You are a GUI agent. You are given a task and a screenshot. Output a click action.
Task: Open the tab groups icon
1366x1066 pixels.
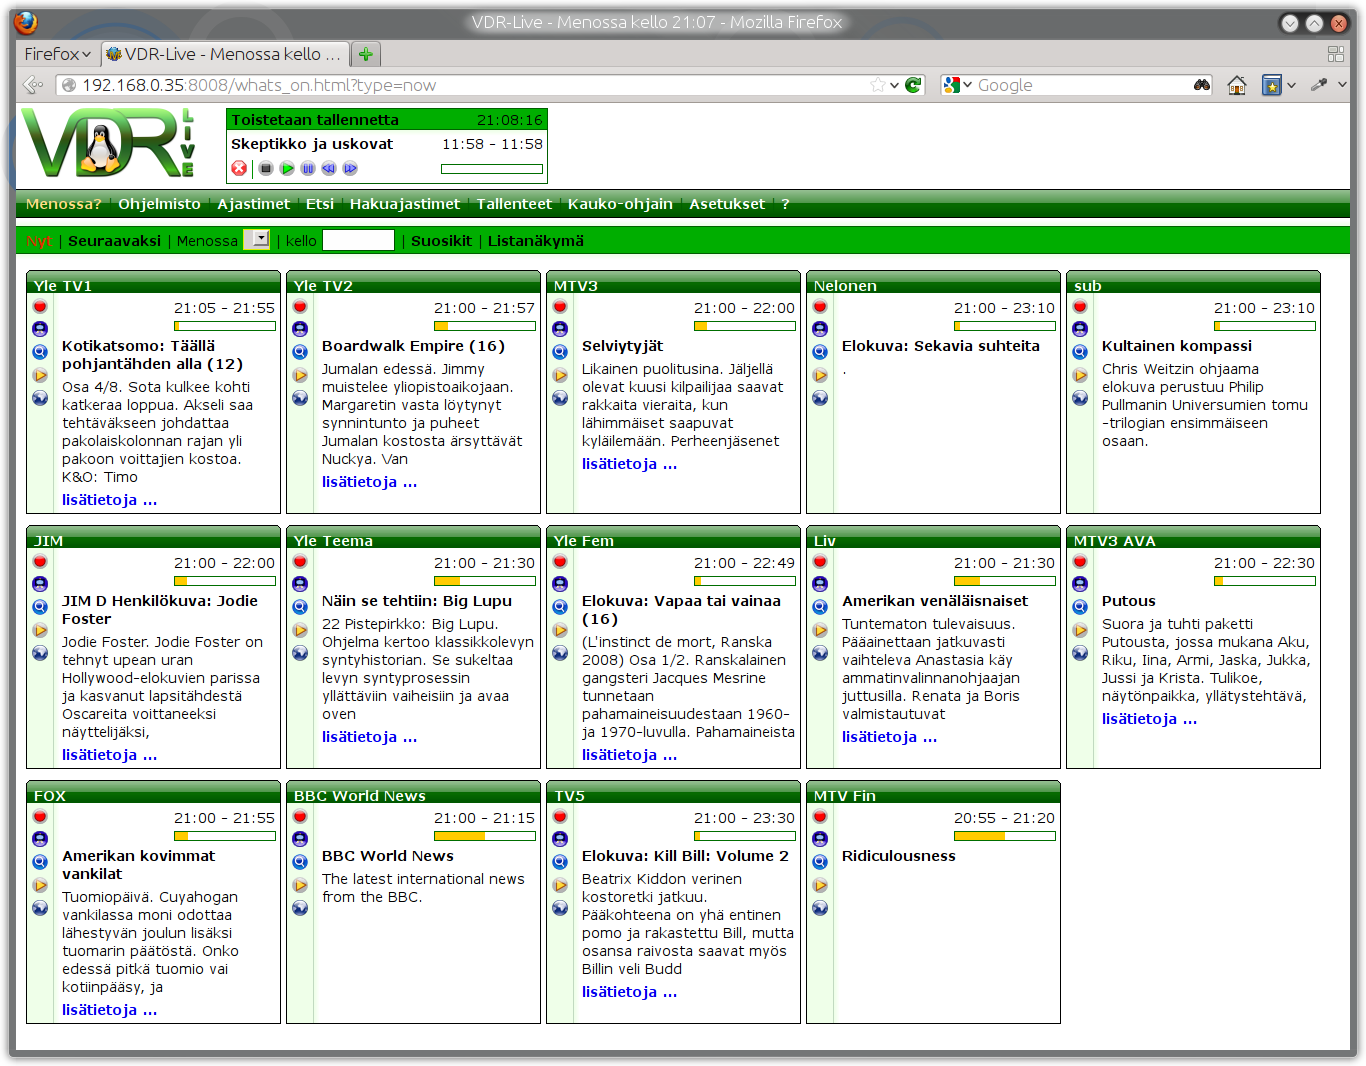[1336, 54]
